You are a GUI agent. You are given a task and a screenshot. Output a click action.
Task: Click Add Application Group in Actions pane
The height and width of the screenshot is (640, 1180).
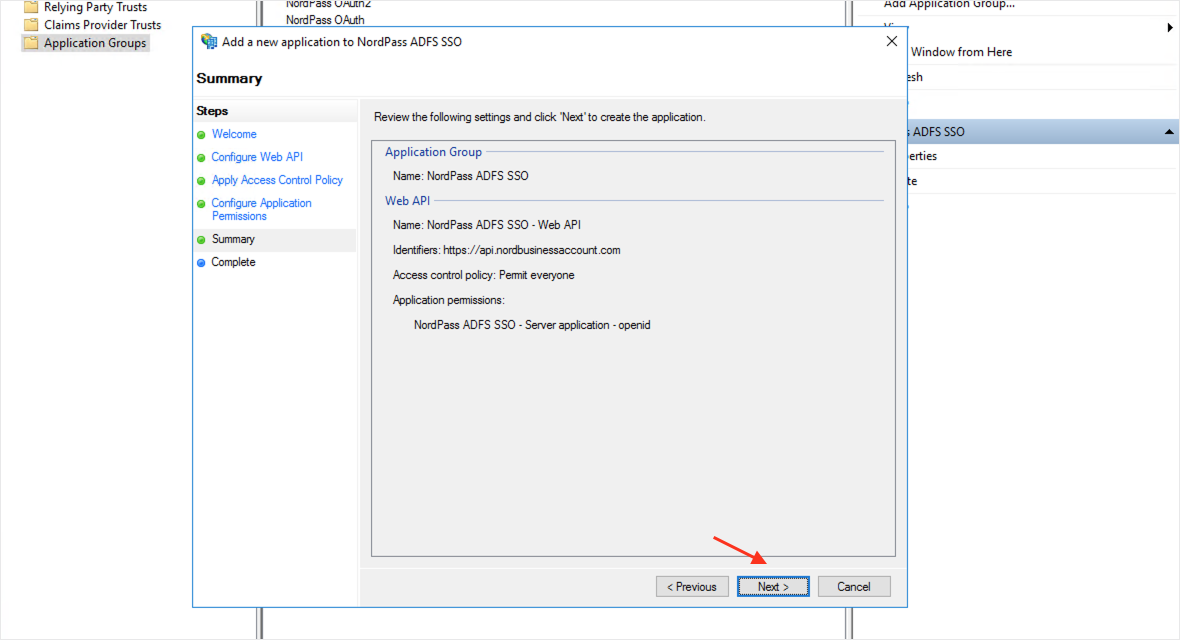[x=949, y=5]
